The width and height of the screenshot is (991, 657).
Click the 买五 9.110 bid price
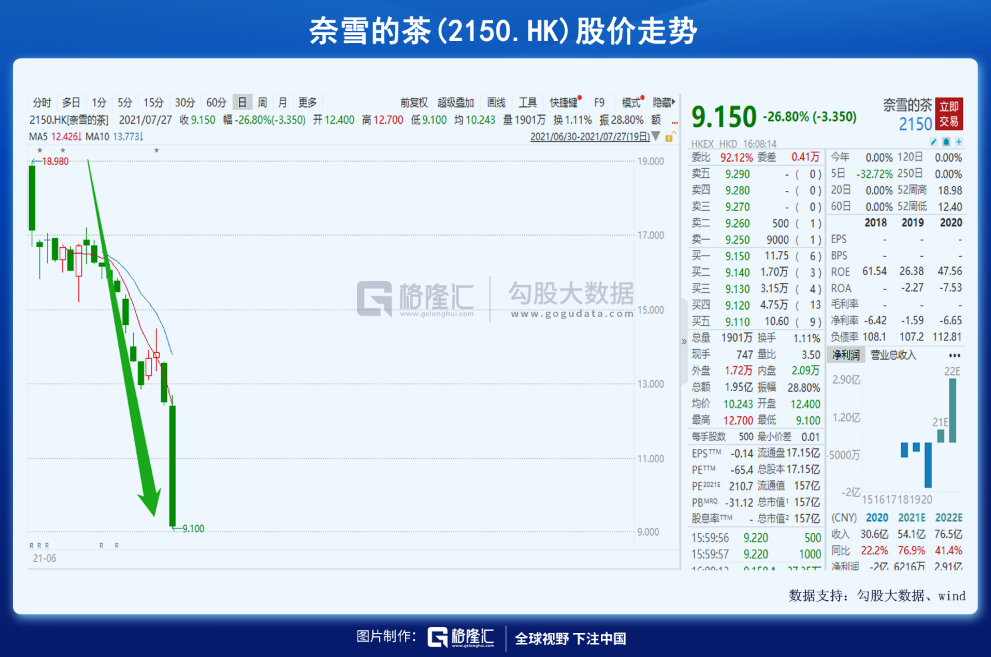(x=737, y=322)
